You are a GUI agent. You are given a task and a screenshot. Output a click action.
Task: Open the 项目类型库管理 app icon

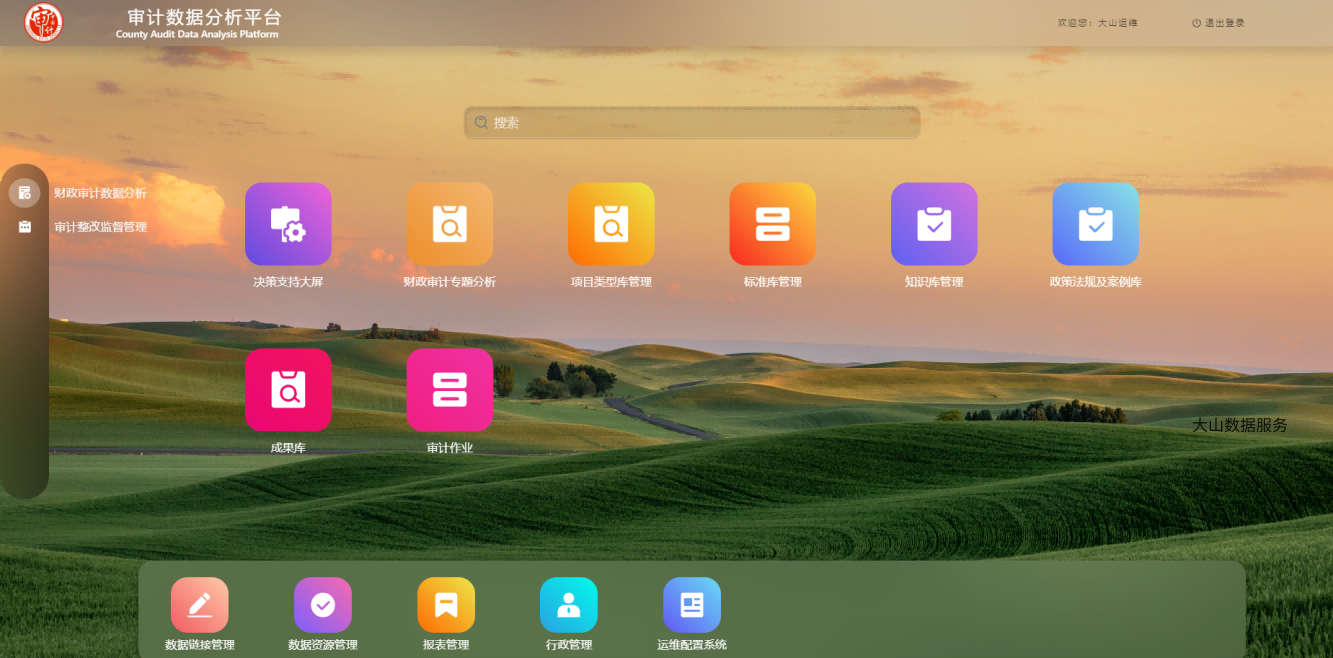[611, 225]
